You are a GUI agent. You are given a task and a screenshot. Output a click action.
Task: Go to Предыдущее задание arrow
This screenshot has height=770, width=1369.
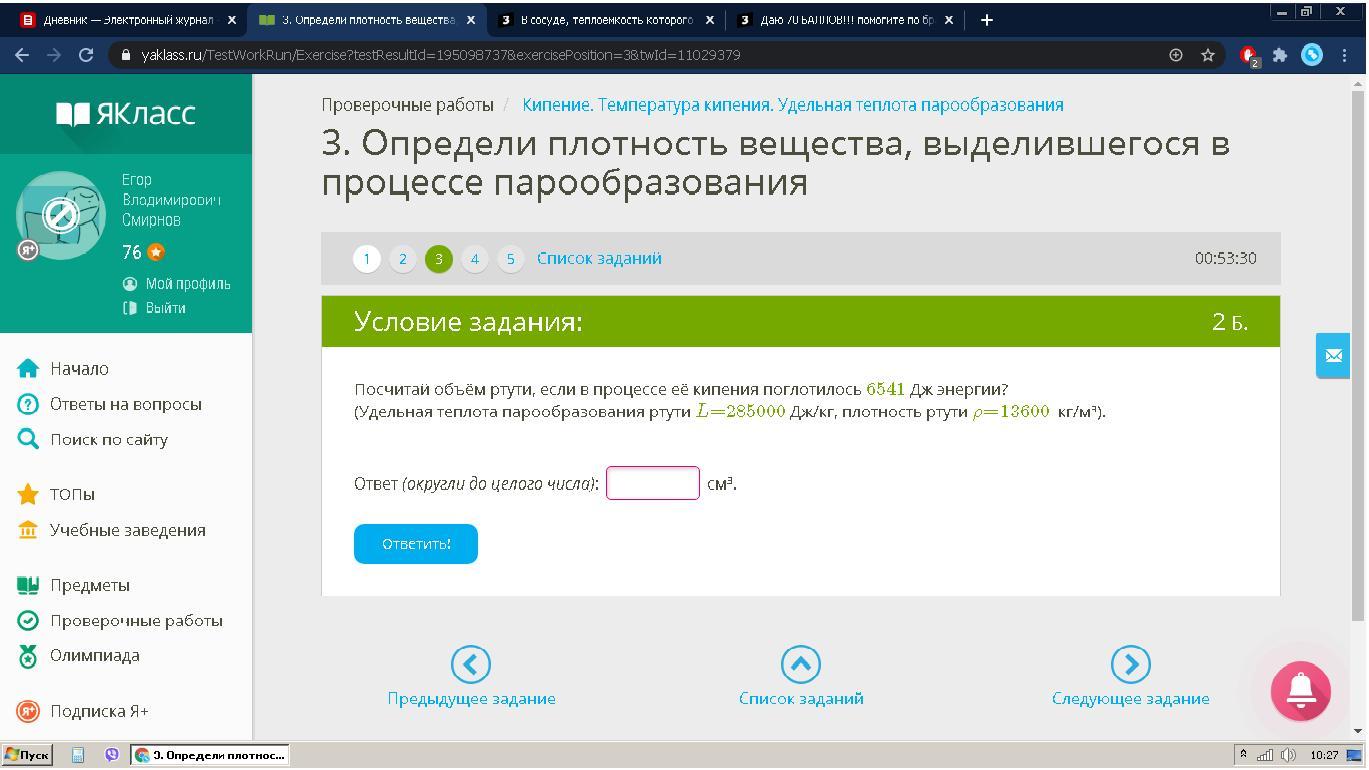click(471, 664)
